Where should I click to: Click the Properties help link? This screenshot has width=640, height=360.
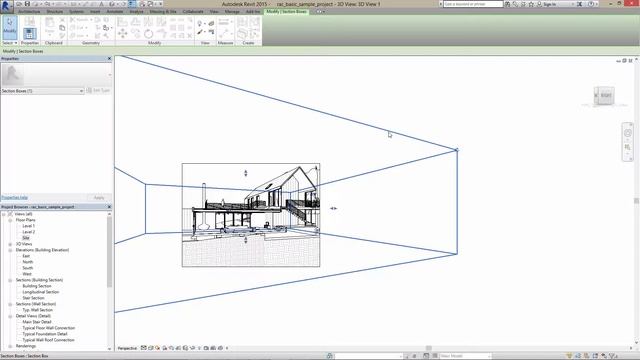(14, 198)
